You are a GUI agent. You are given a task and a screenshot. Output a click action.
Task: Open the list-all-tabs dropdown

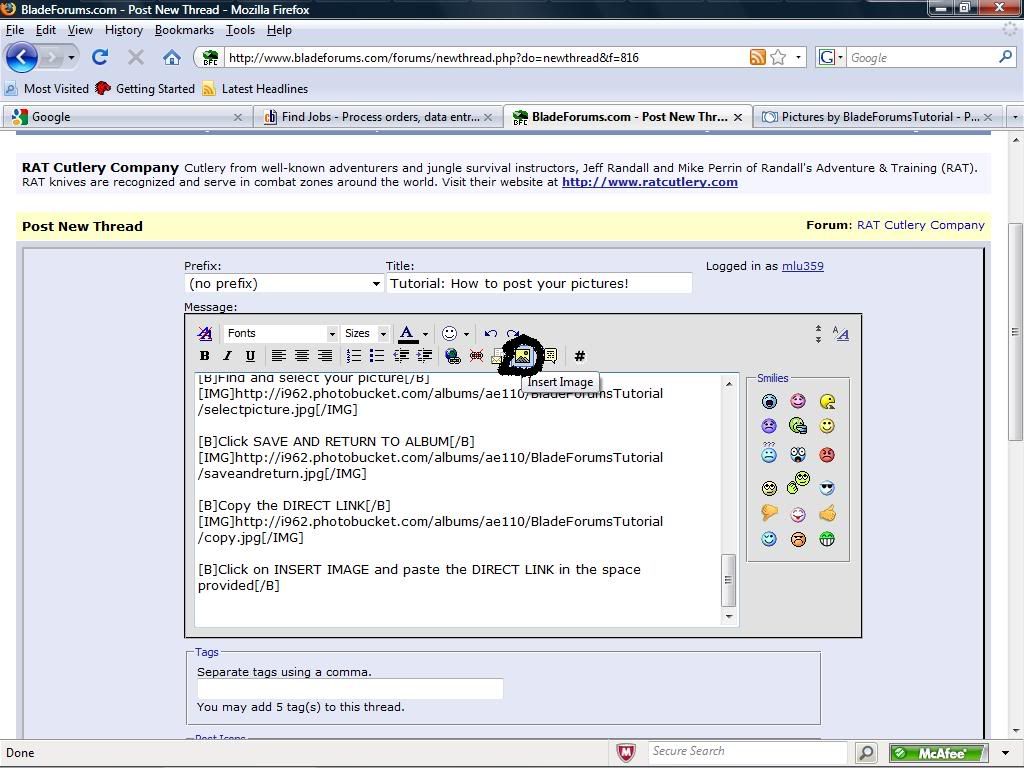(1014, 117)
